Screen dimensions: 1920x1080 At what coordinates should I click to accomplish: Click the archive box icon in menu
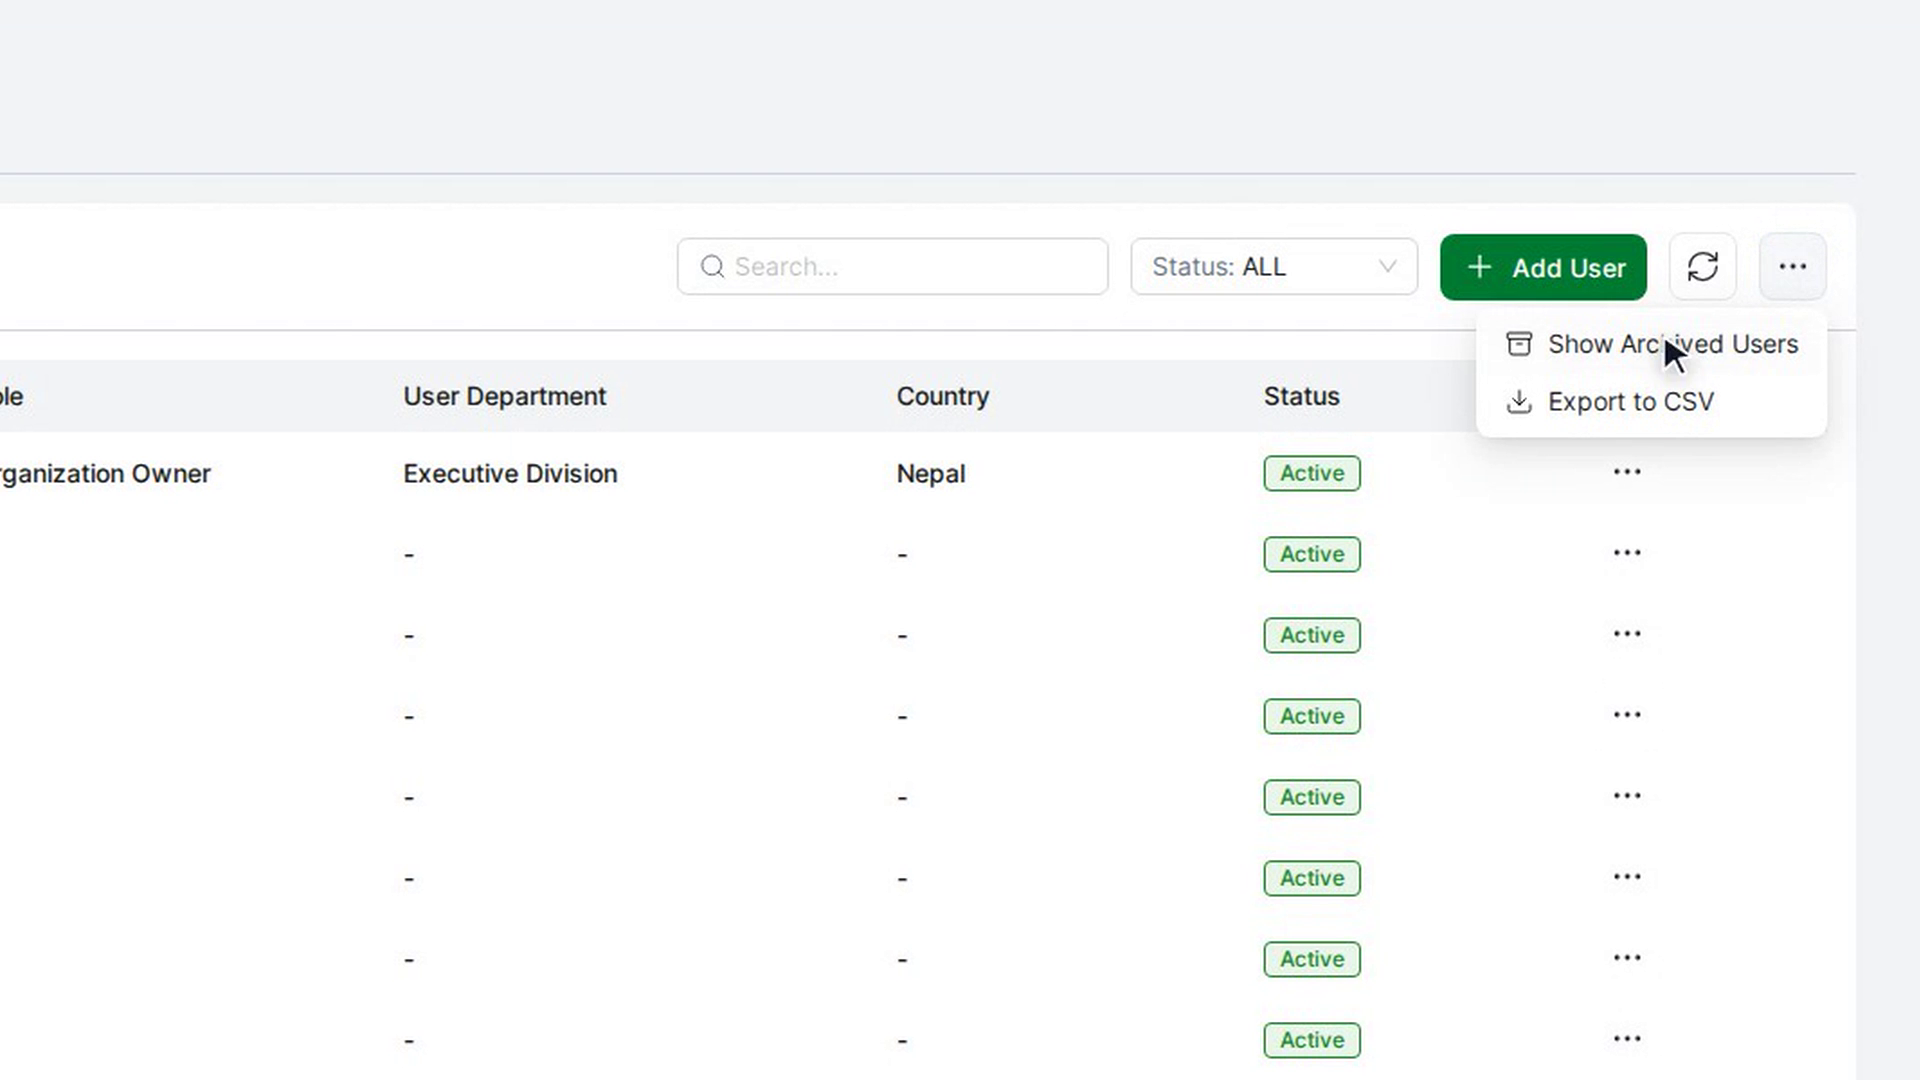pos(1519,344)
